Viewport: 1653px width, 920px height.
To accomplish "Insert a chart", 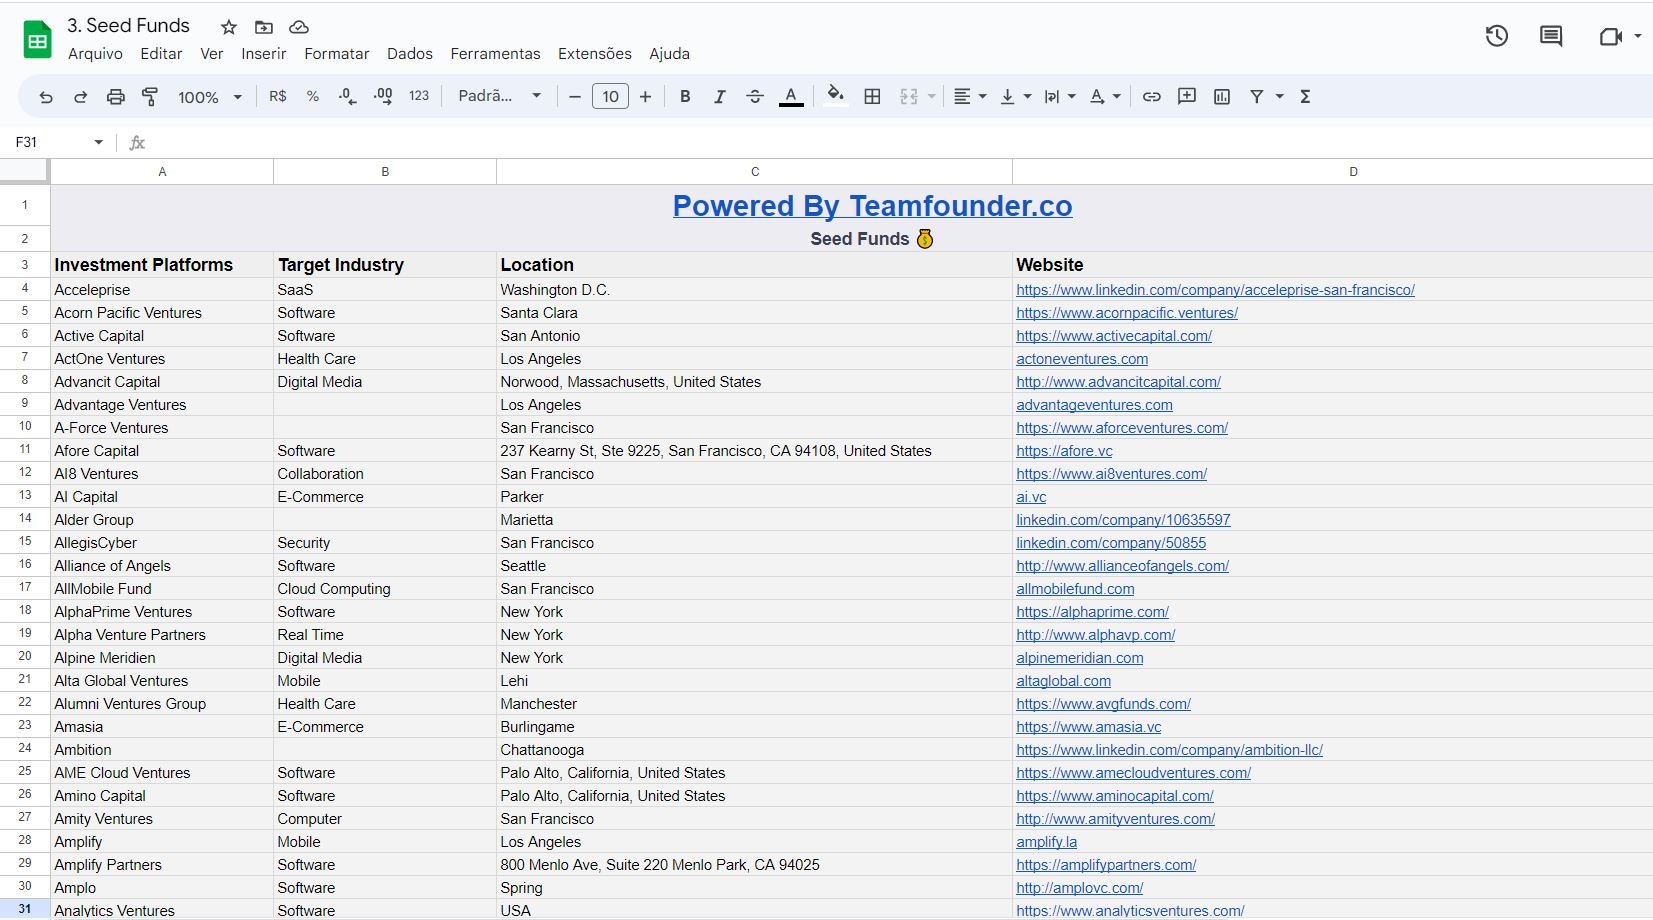I will pos(1222,97).
